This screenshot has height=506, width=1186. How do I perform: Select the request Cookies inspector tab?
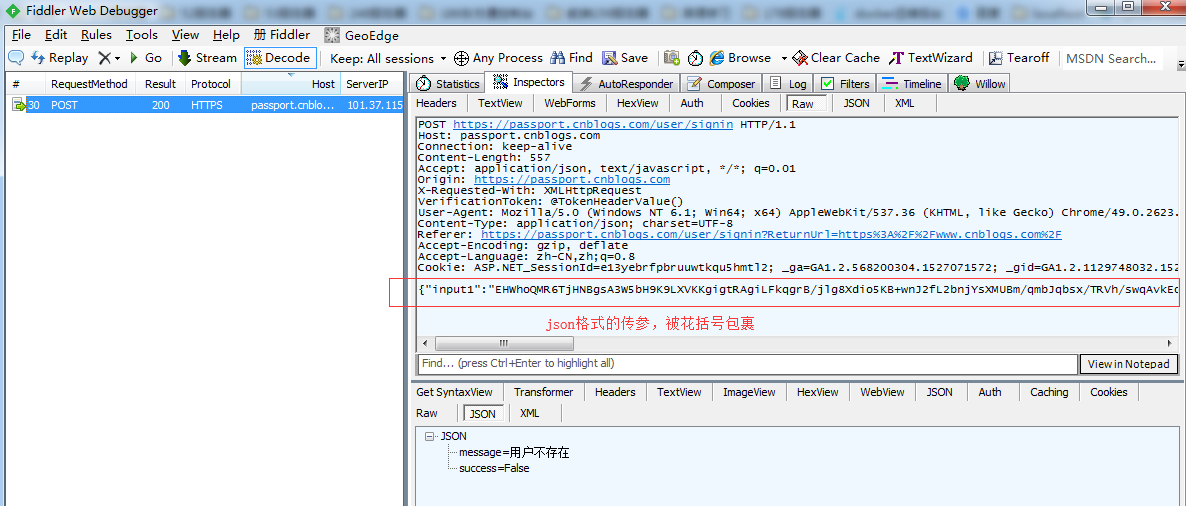751,104
